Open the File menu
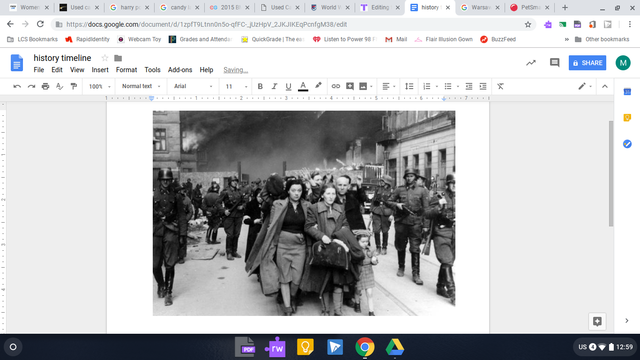The width and height of the screenshot is (640, 360). click(x=39, y=70)
